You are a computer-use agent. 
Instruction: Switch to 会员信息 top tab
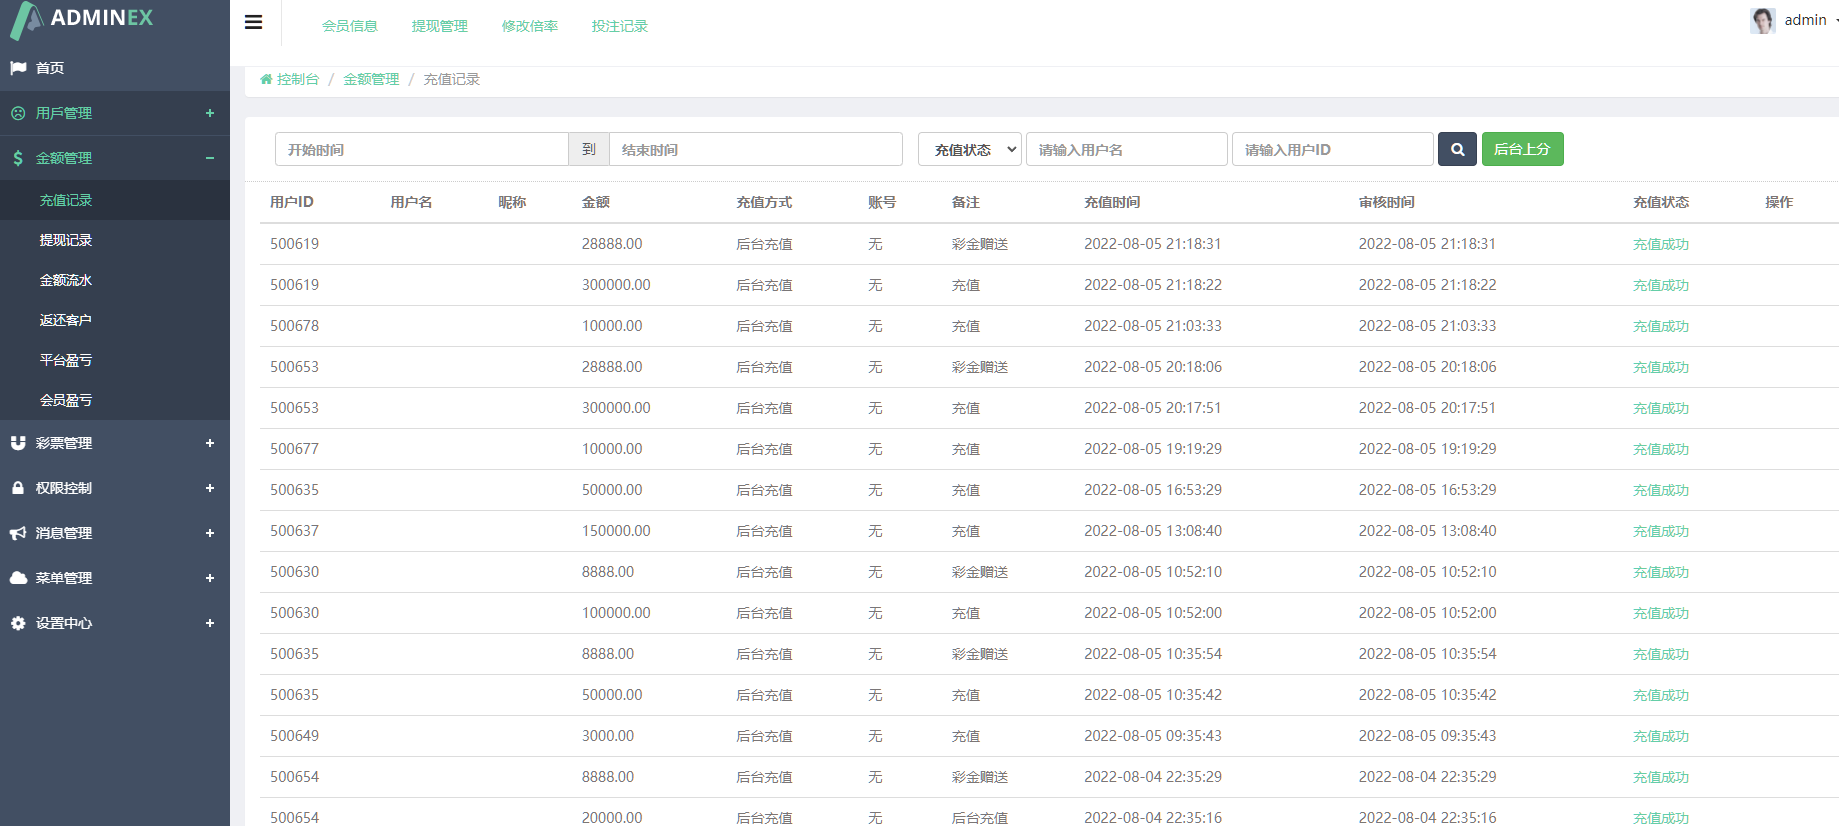349,26
